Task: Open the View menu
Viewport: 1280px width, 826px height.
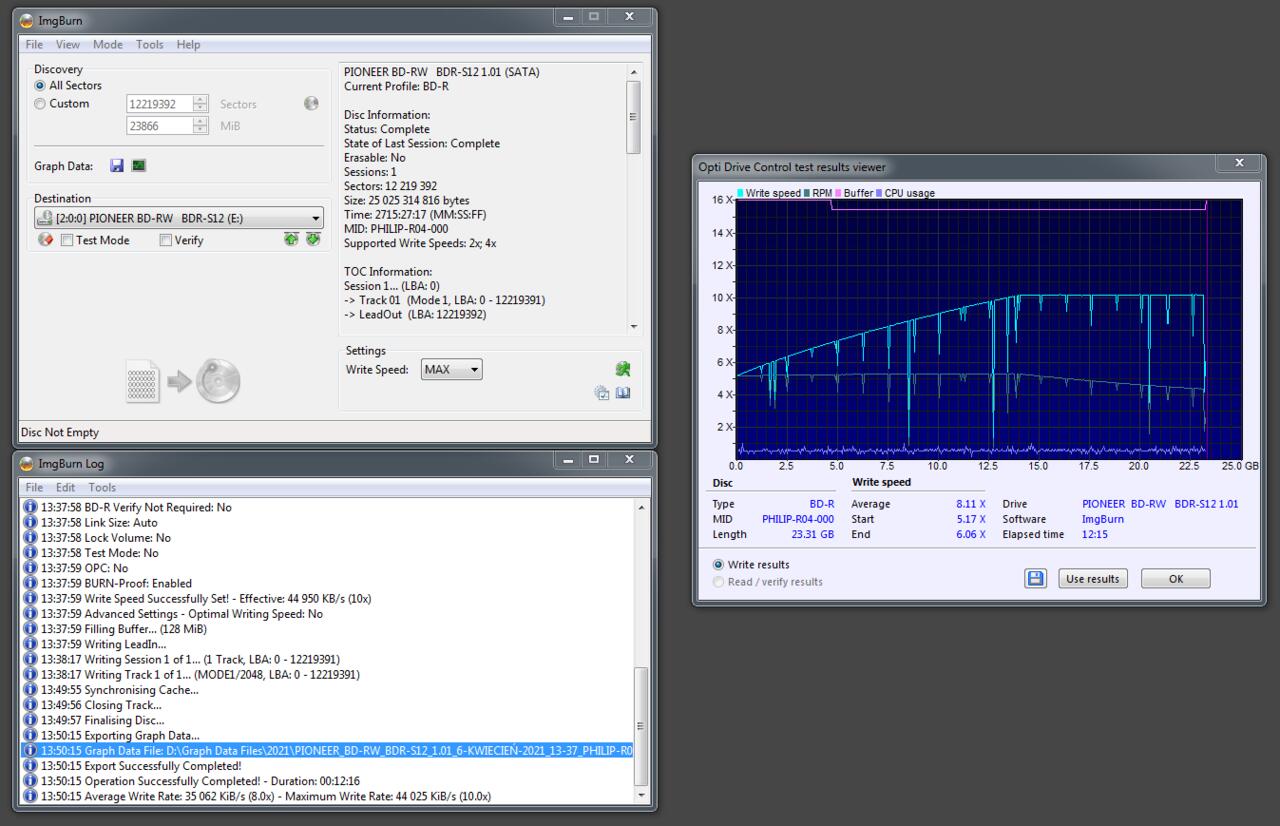Action: [68, 44]
